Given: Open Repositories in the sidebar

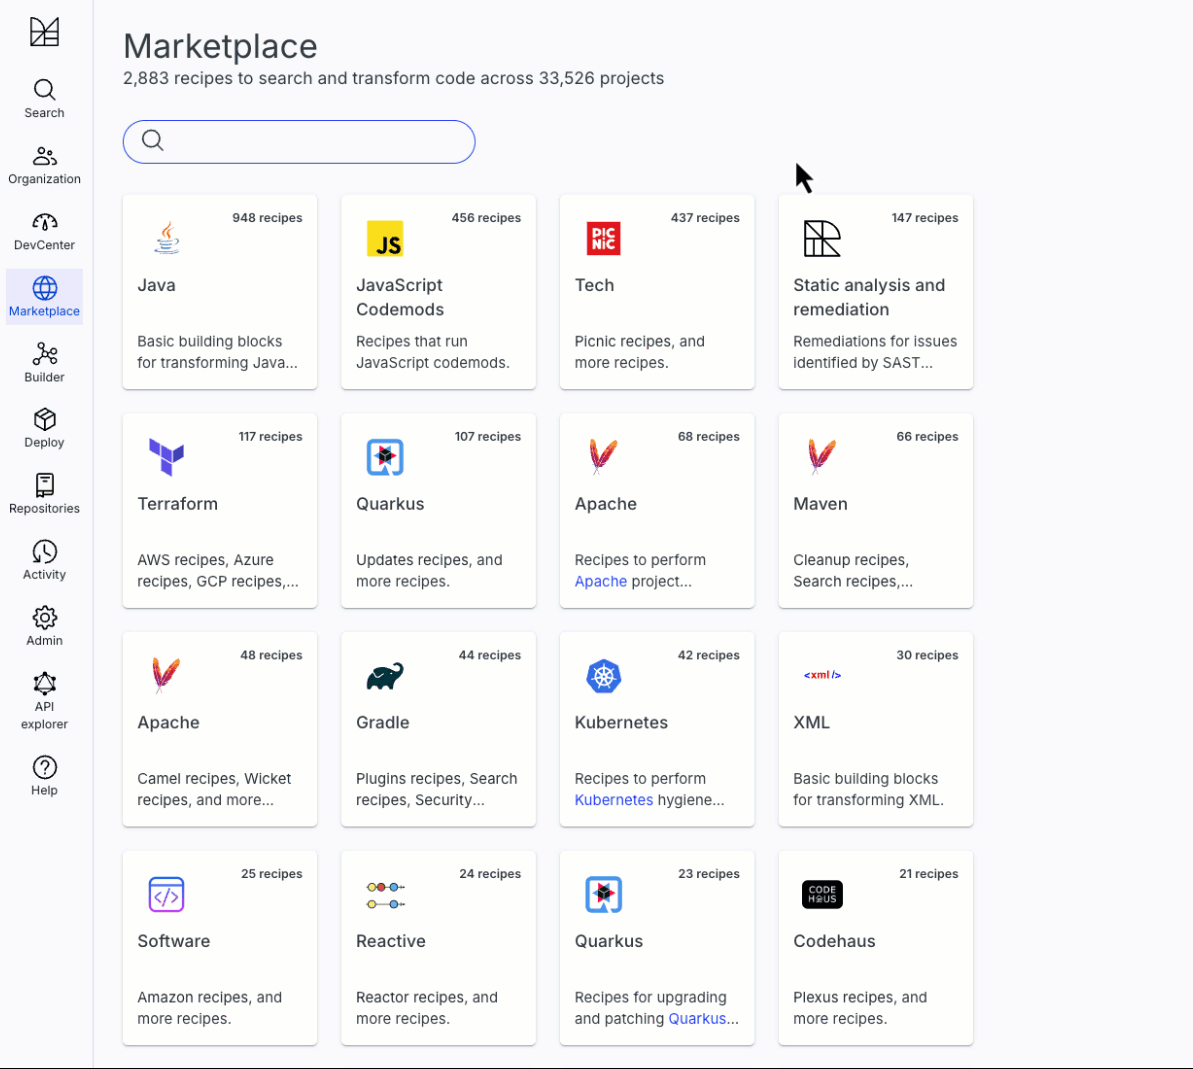Looking at the screenshot, I should point(44,495).
